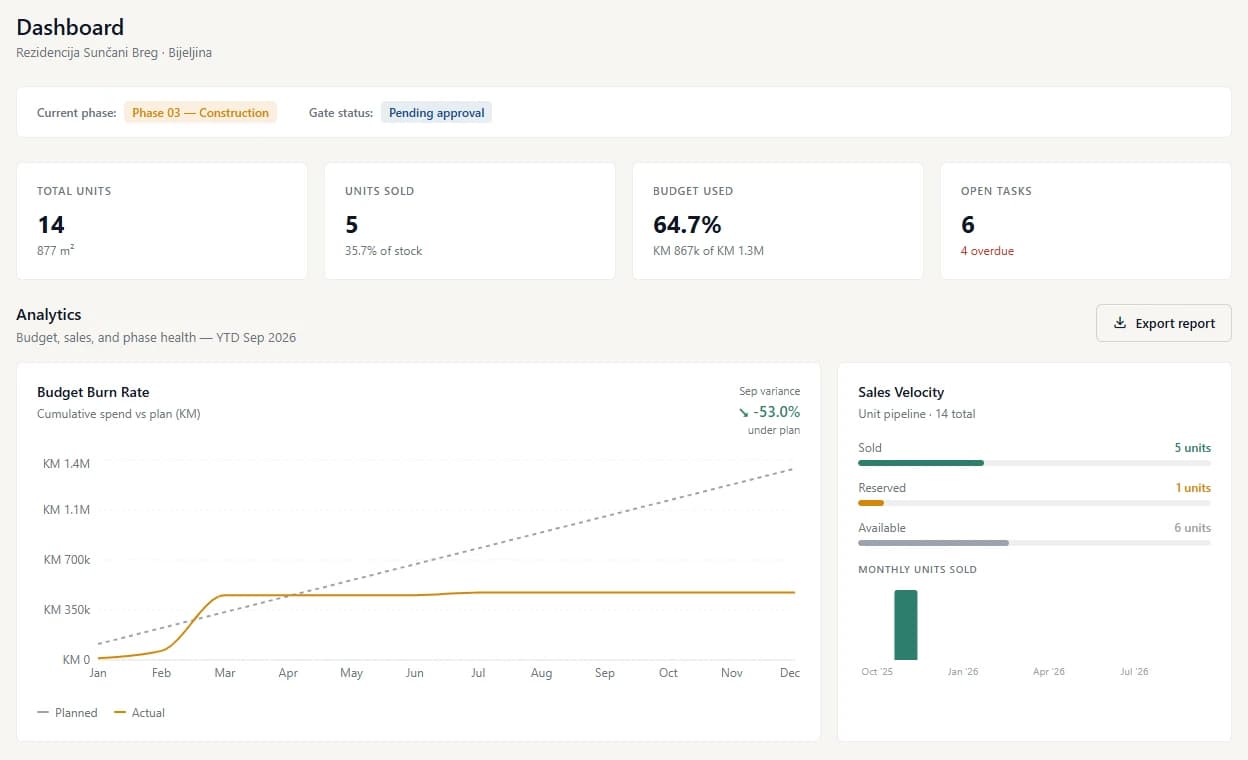Screen dimensions: 1248x760
Task: Click the Export report button
Action: click(1163, 323)
